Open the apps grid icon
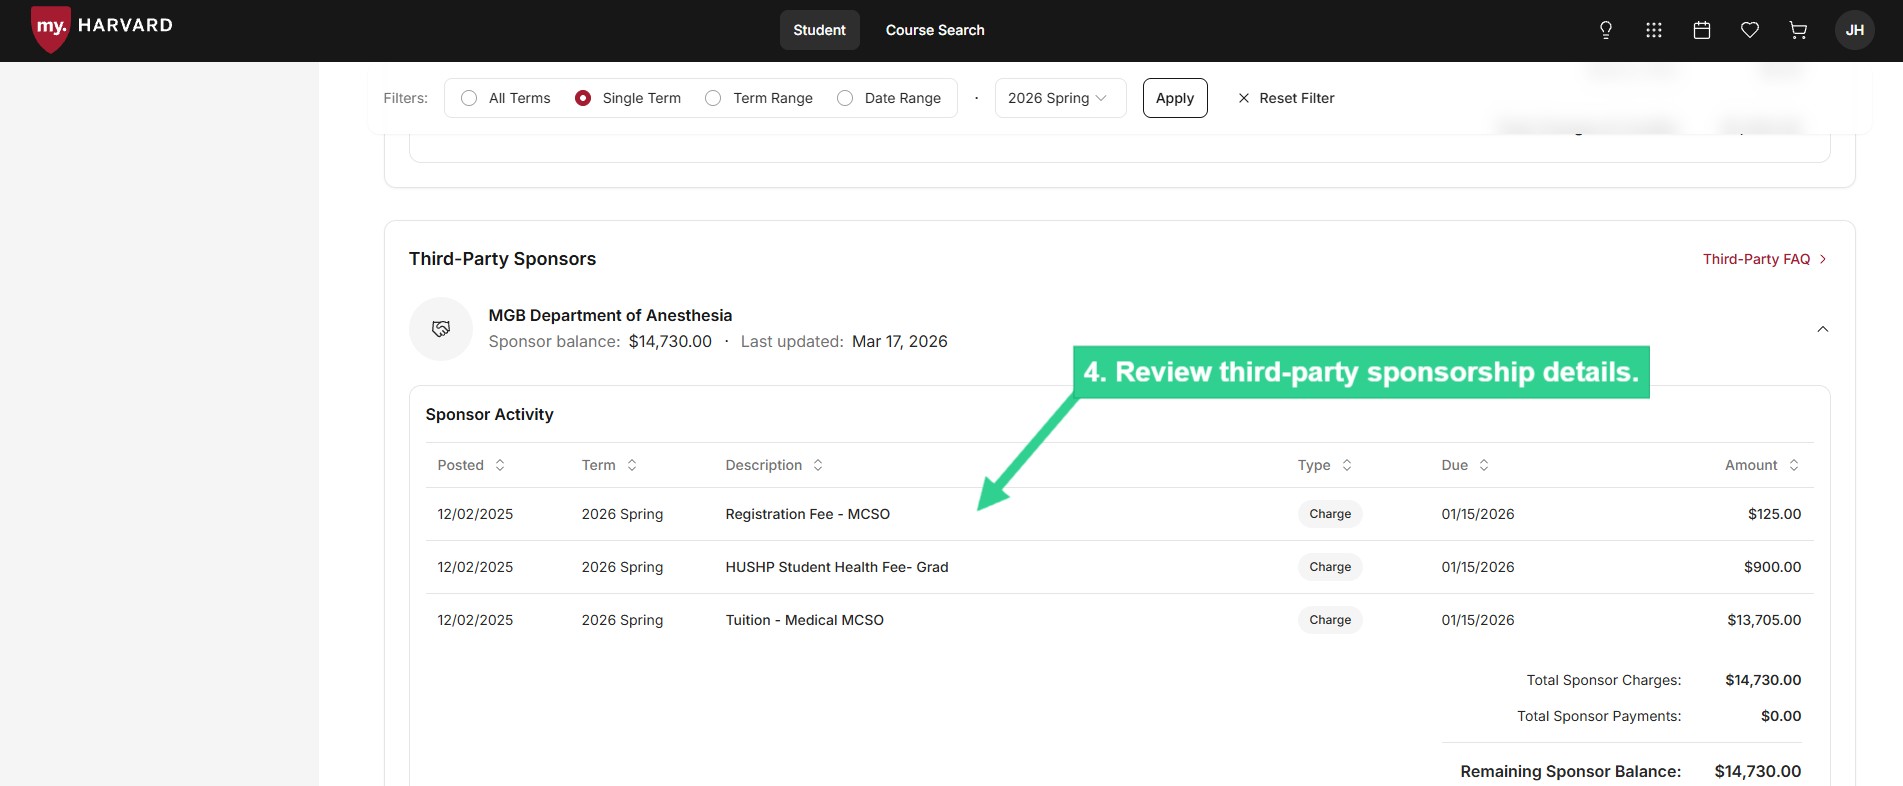Screen dimensions: 1903x786 pos(1654,30)
